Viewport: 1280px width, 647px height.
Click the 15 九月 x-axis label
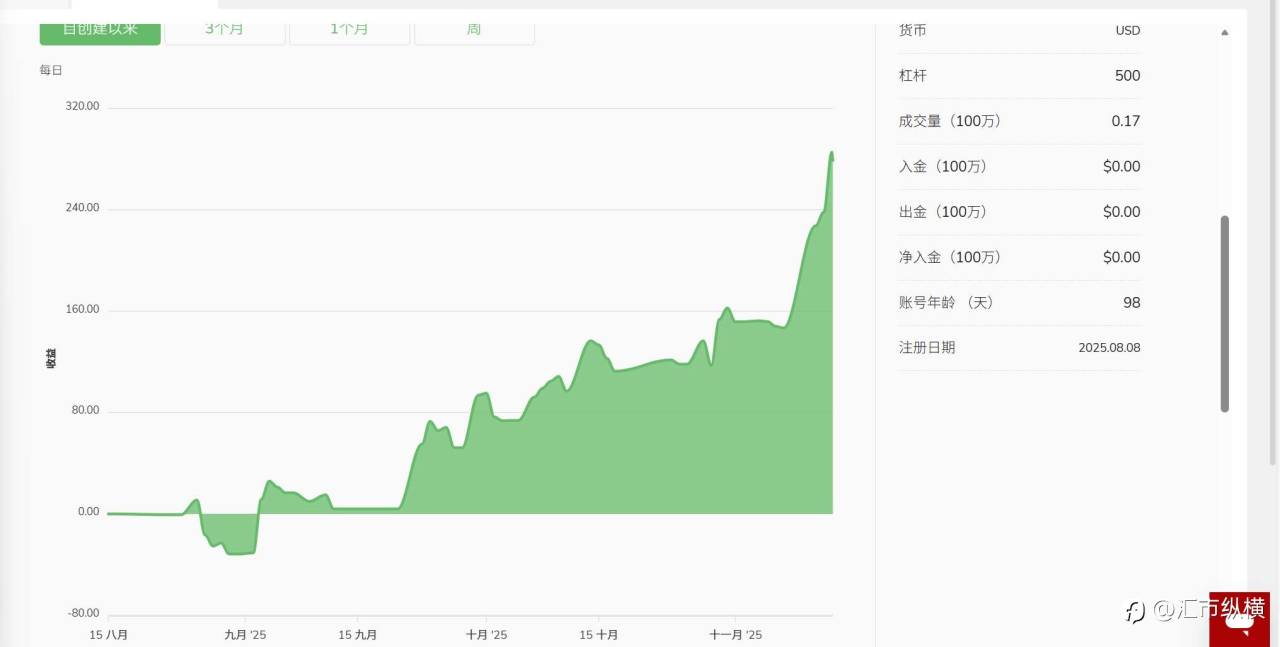(357, 634)
